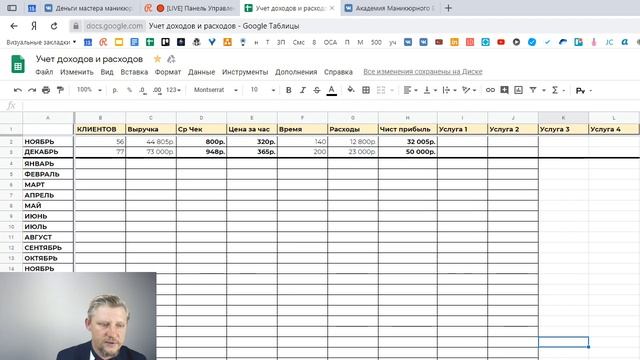The width and height of the screenshot is (640, 360).
Task: Open the Справка menu
Action: pos(338,72)
